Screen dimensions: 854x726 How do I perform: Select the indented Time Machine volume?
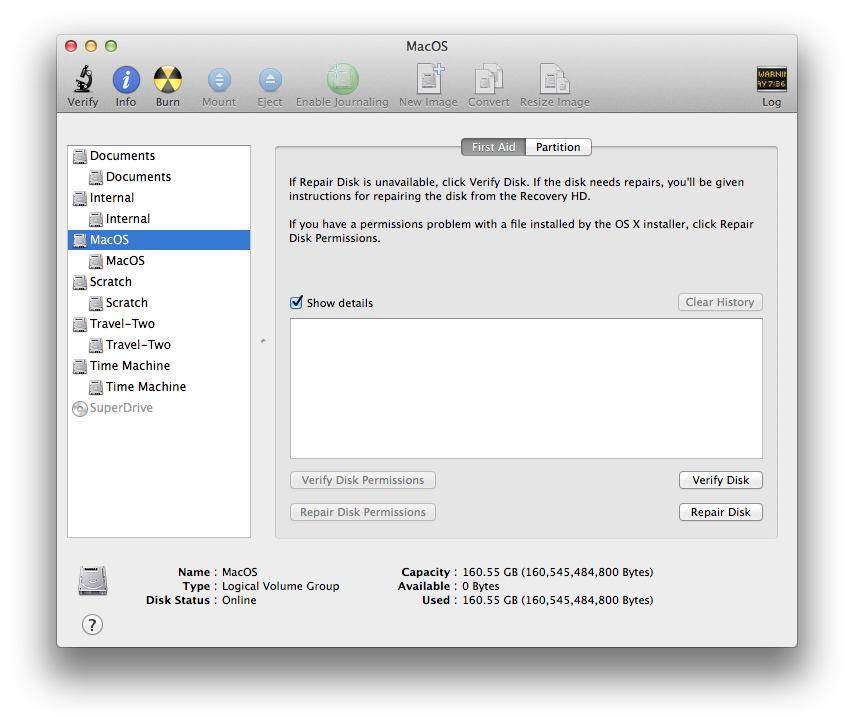(x=159, y=387)
